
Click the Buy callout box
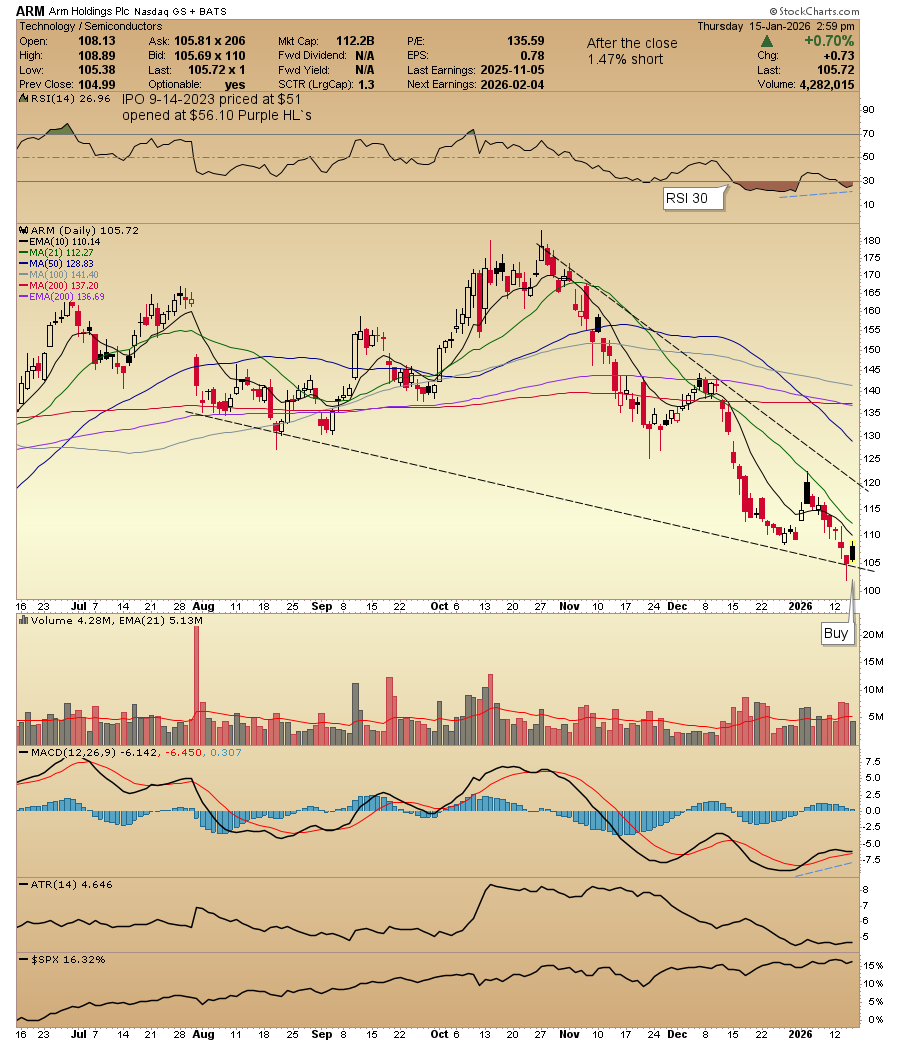[836, 633]
